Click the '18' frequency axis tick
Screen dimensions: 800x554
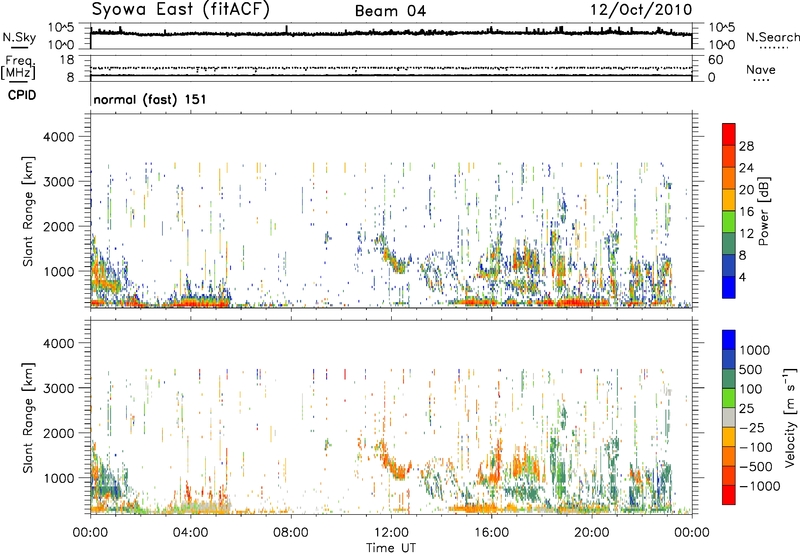pyautogui.click(x=66, y=60)
